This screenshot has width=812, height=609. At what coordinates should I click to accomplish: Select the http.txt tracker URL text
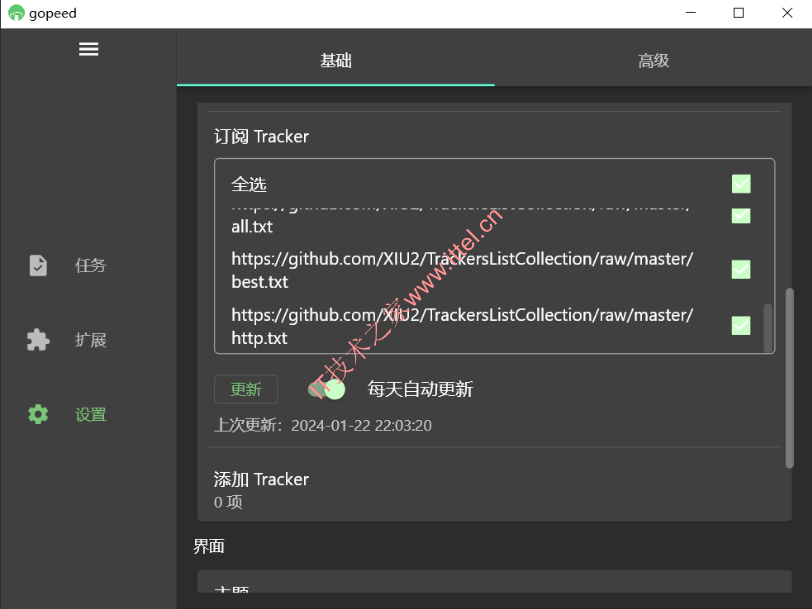click(x=462, y=326)
